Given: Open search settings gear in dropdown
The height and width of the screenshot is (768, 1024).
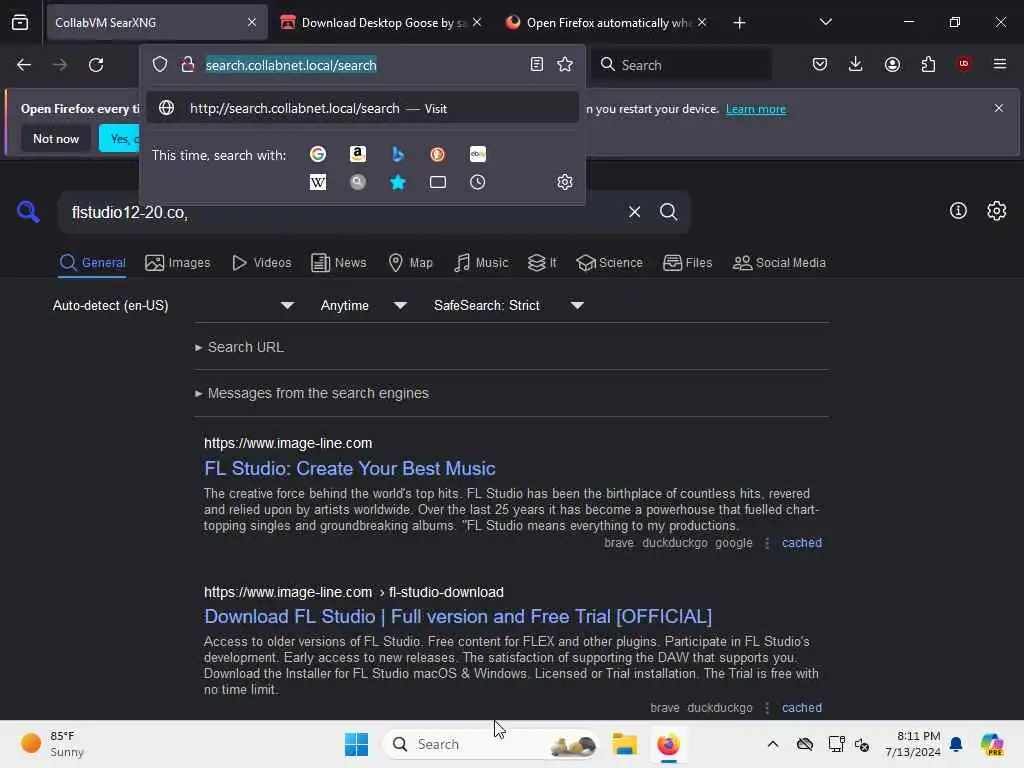Looking at the screenshot, I should click(565, 182).
